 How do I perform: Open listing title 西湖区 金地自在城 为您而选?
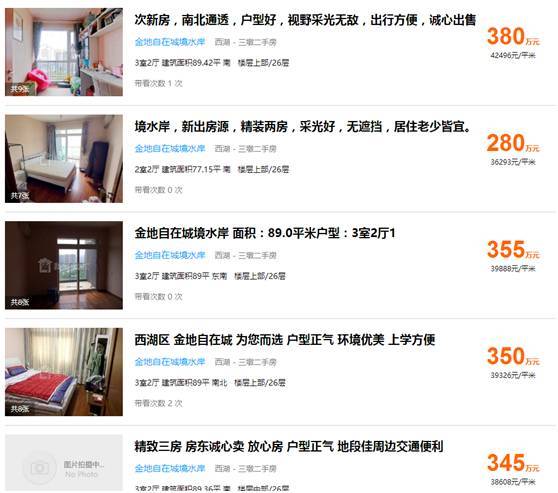(285, 340)
